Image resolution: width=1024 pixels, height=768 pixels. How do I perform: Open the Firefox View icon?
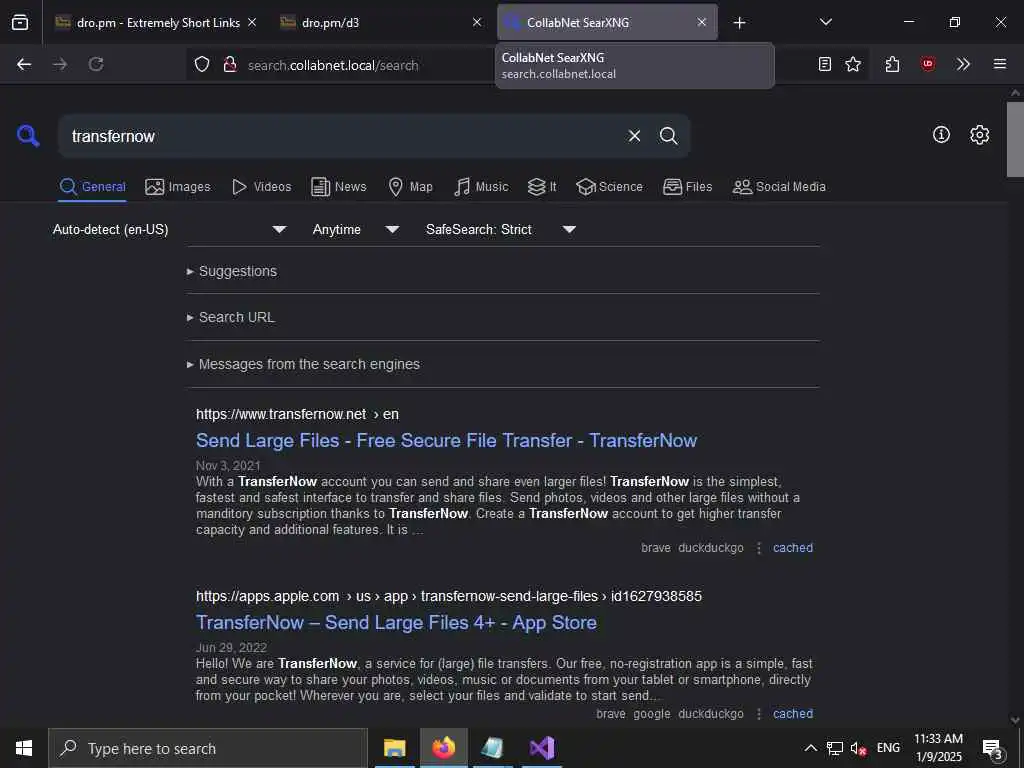(x=20, y=22)
